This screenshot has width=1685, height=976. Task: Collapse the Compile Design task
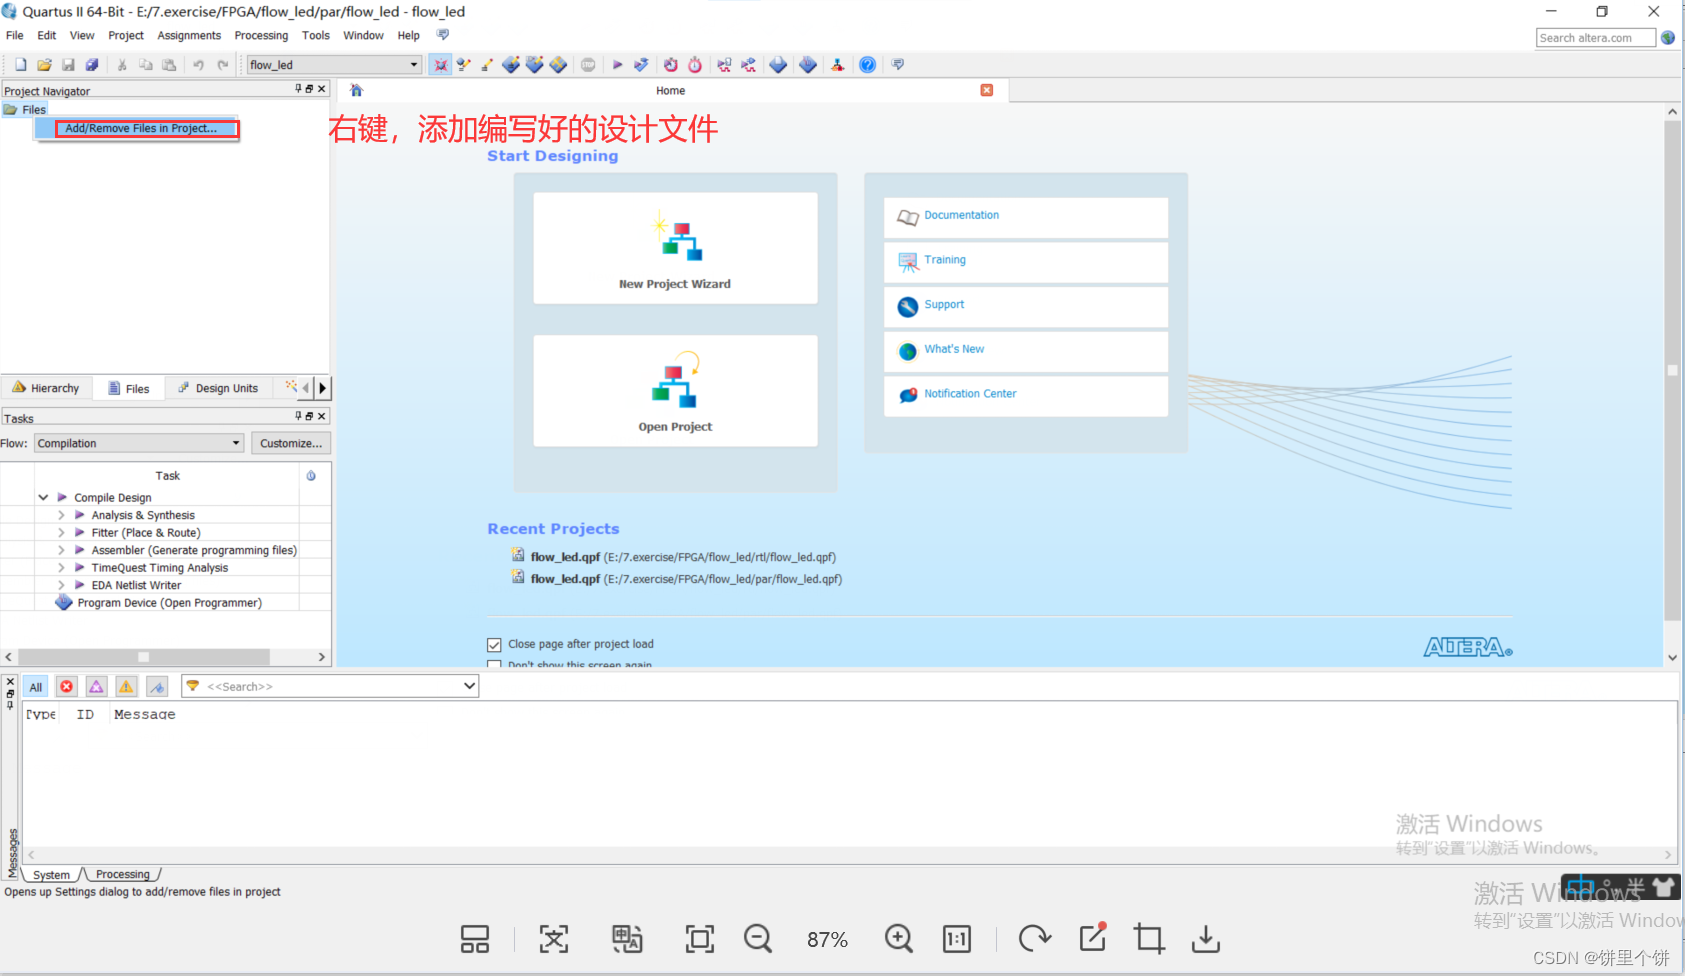(x=43, y=497)
